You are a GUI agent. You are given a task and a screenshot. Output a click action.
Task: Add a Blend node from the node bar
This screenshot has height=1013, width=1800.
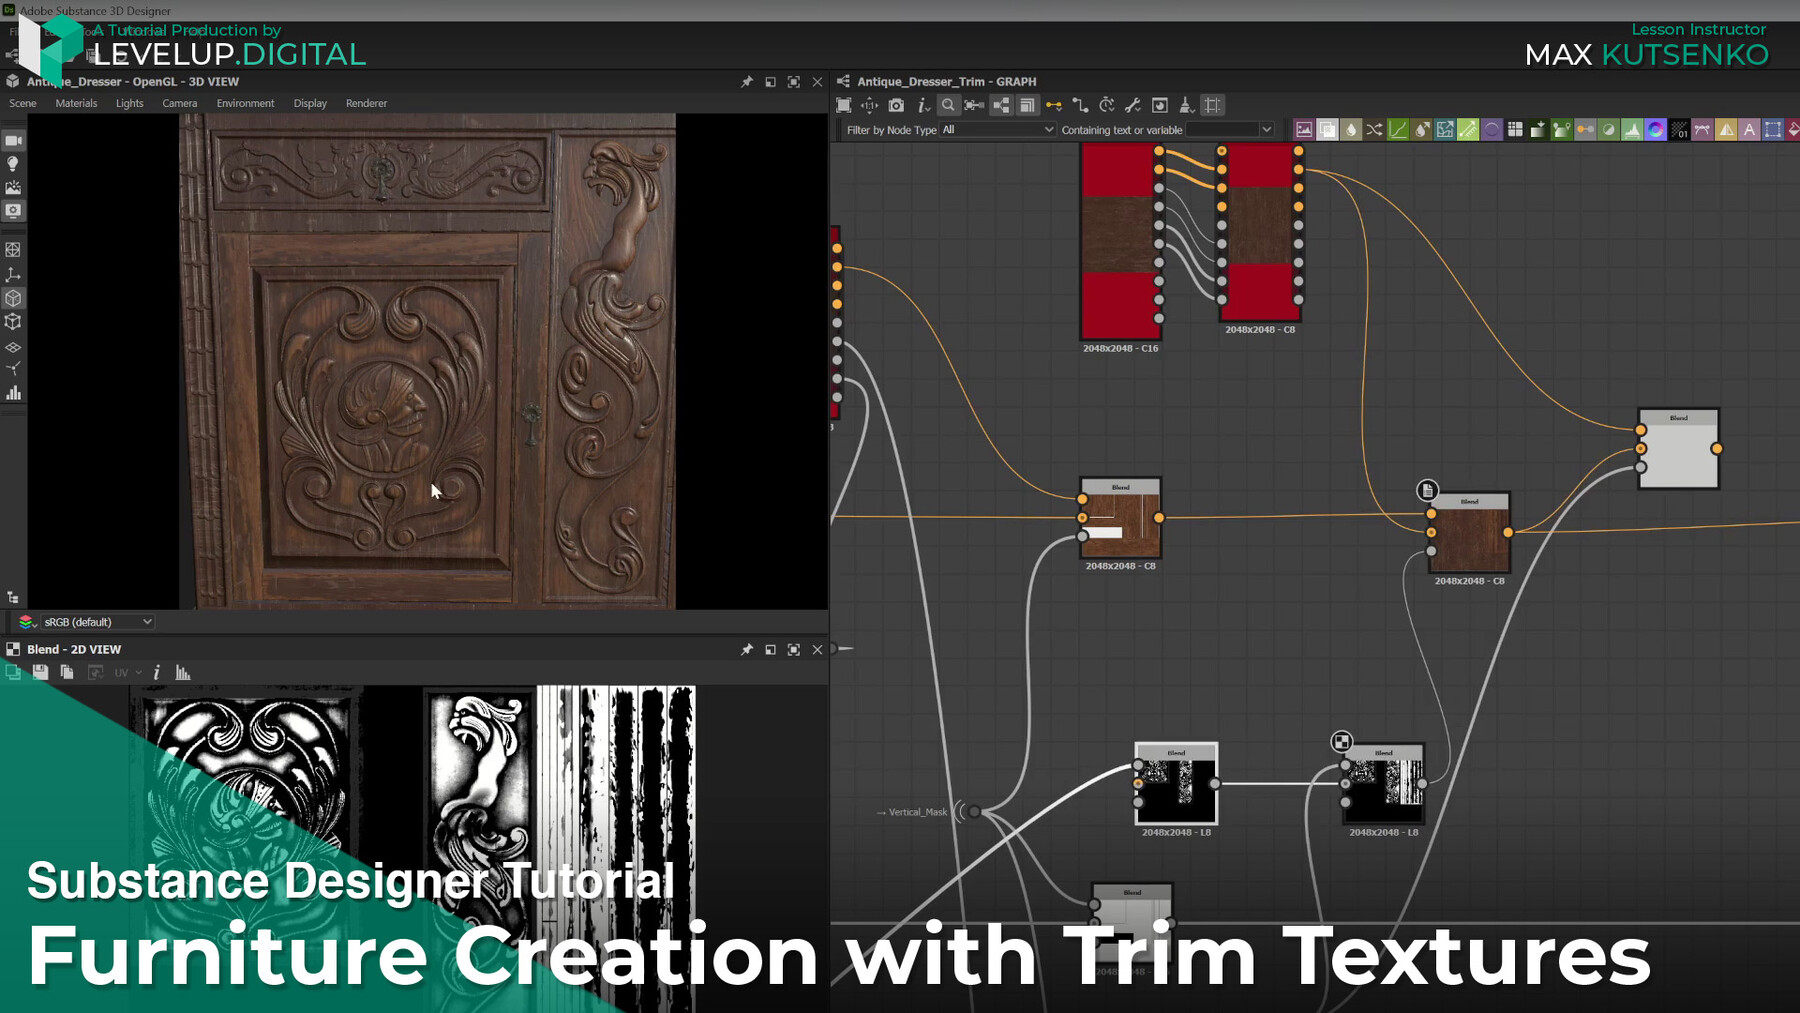point(1327,129)
